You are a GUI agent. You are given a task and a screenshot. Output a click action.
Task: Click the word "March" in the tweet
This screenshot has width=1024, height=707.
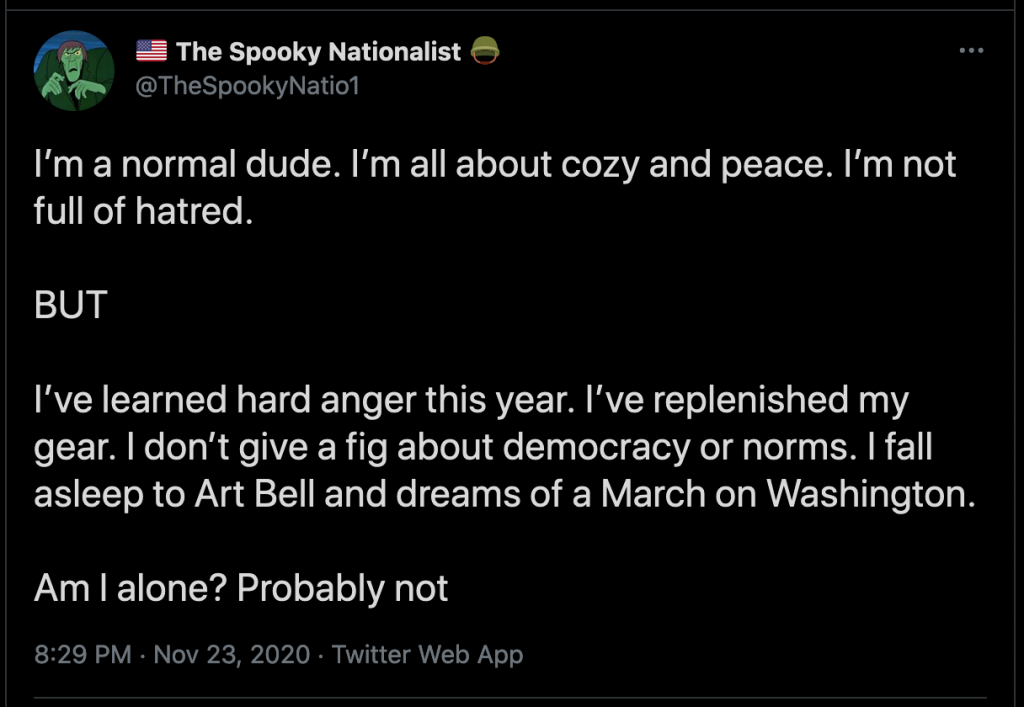coord(653,494)
